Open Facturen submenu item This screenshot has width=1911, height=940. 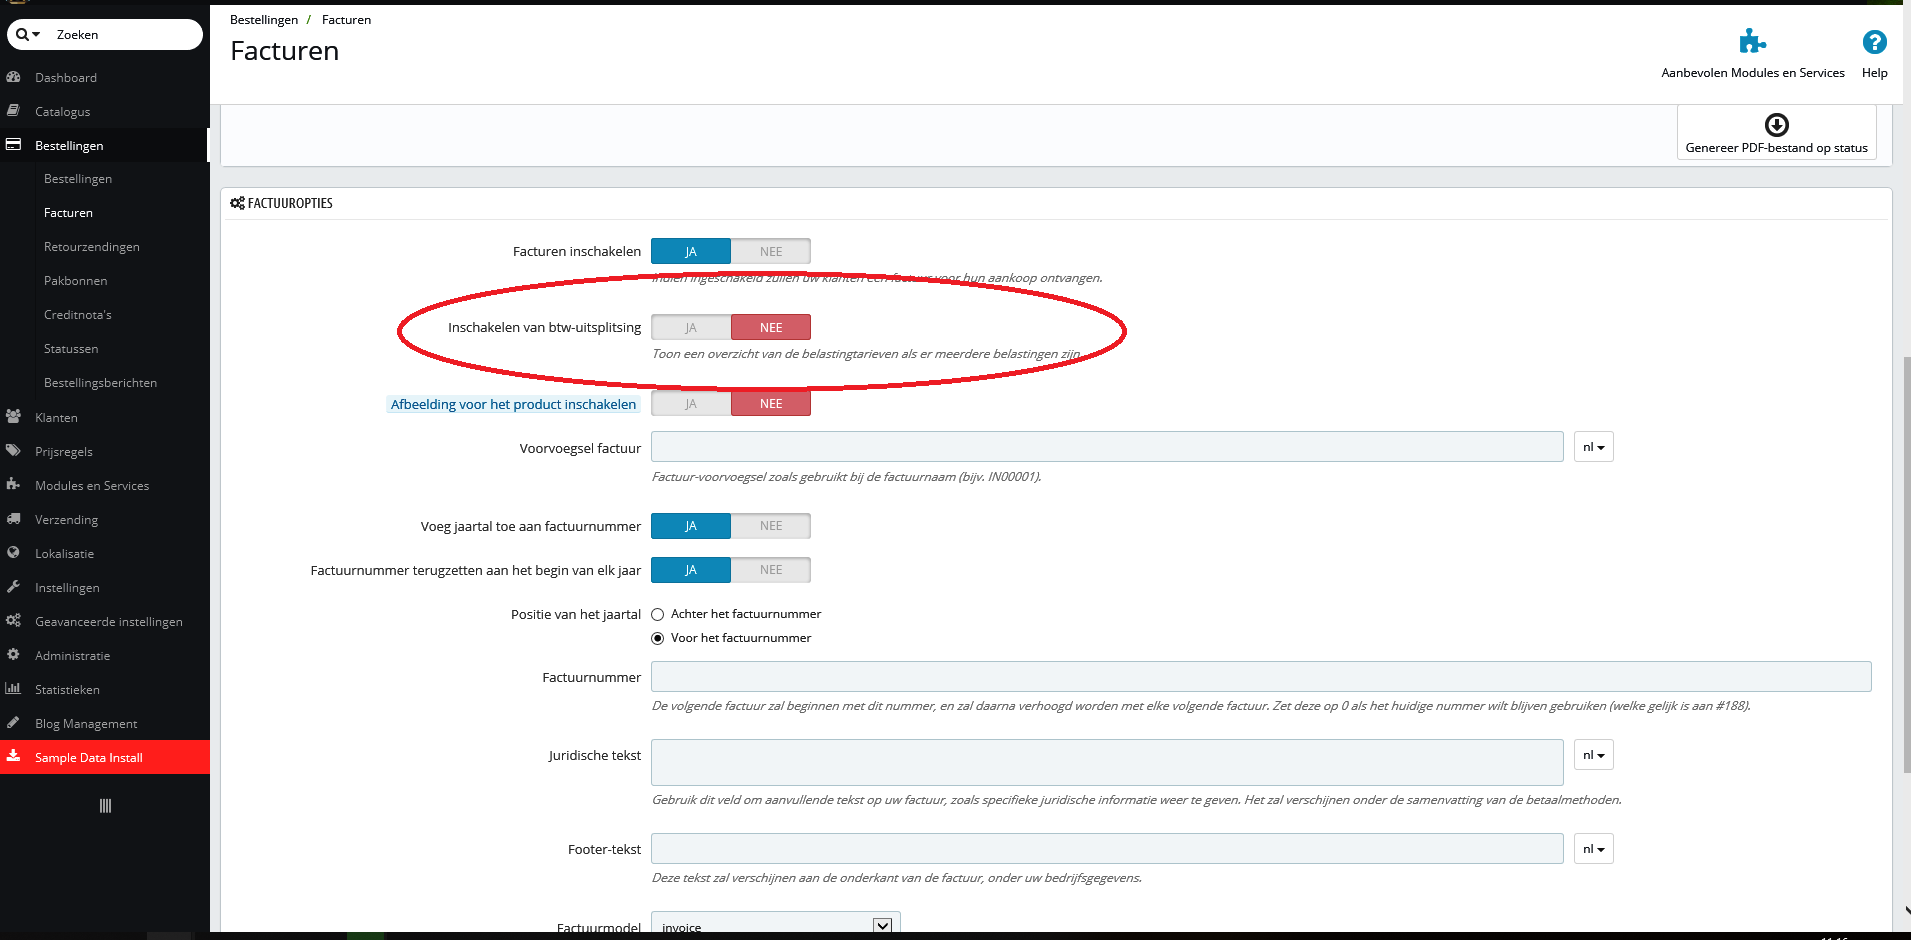coord(68,213)
